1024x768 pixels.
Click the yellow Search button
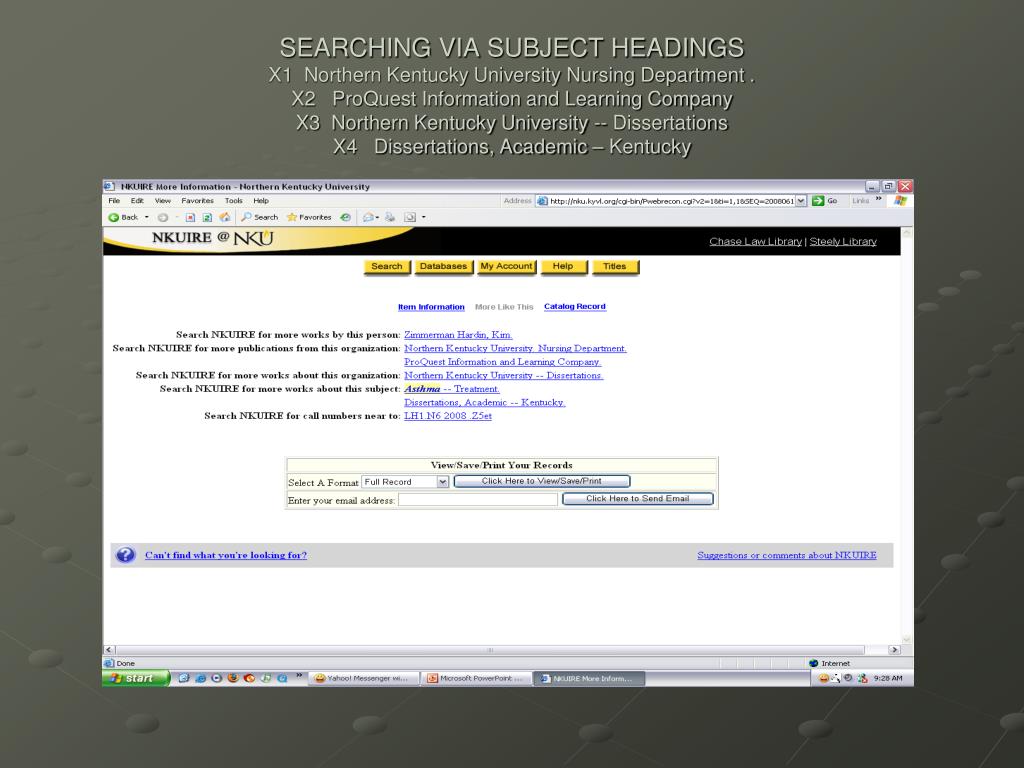click(387, 266)
